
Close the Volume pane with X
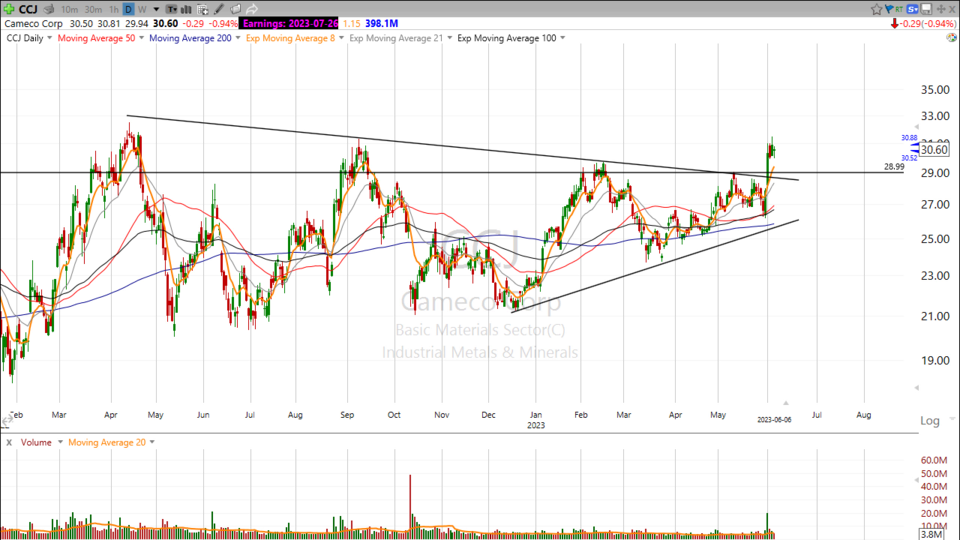[x=9, y=442]
